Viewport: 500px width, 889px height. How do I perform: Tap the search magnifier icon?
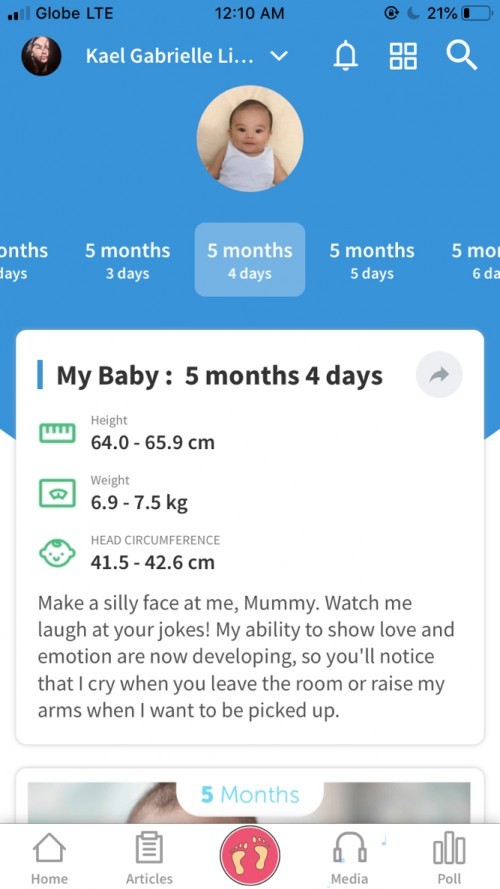tap(461, 56)
